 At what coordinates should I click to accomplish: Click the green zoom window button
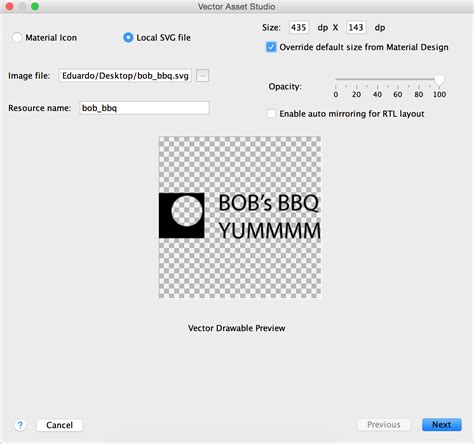(35, 6)
